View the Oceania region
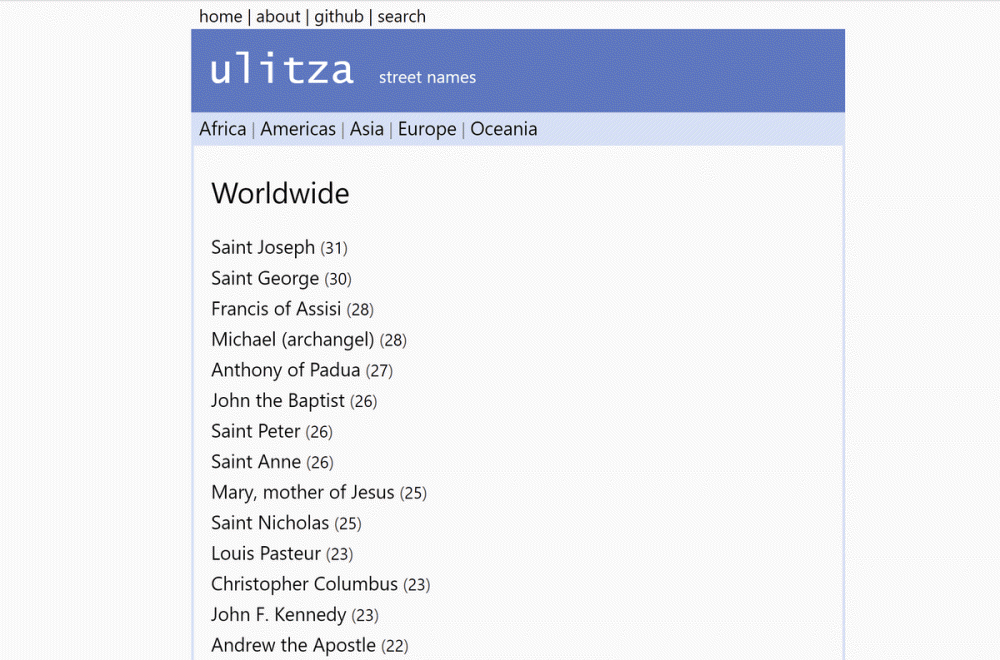 coord(503,129)
